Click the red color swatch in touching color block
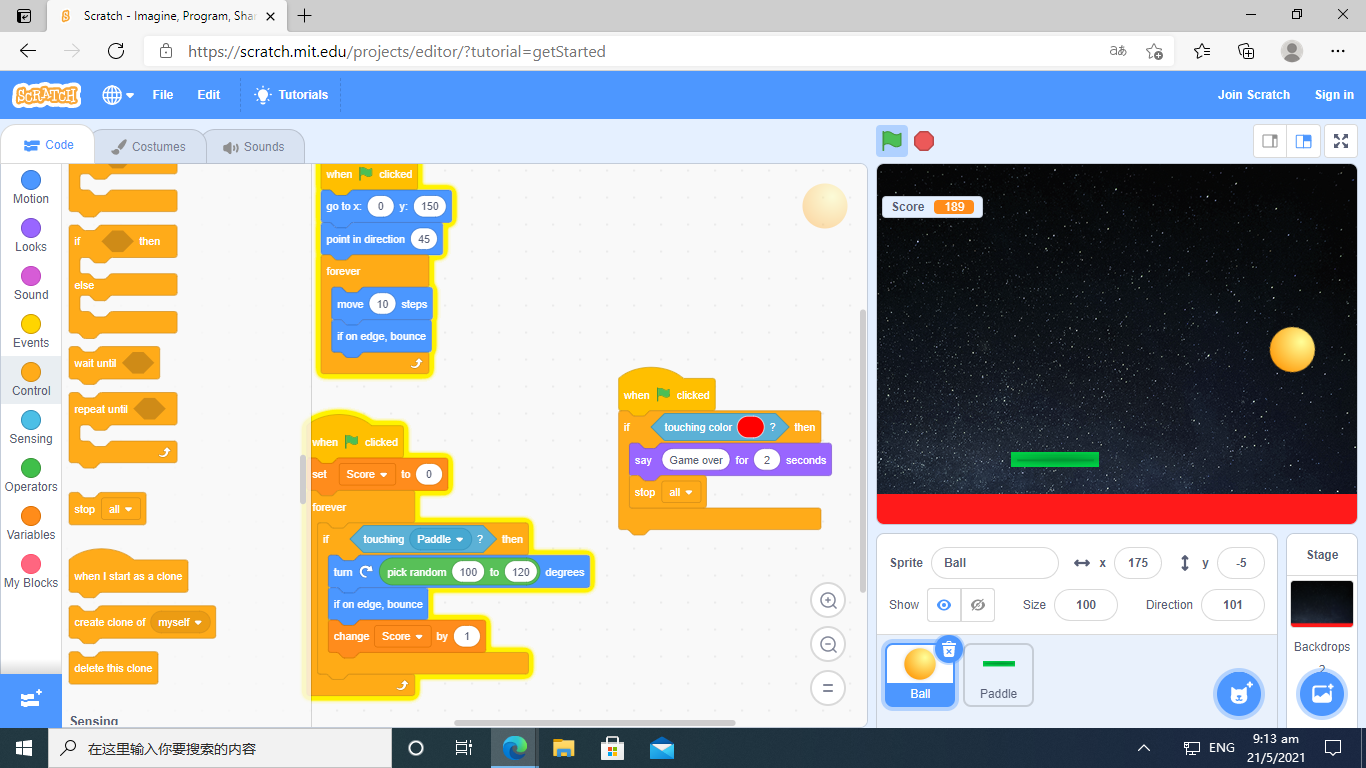This screenshot has width=1366, height=768. click(x=750, y=427)
